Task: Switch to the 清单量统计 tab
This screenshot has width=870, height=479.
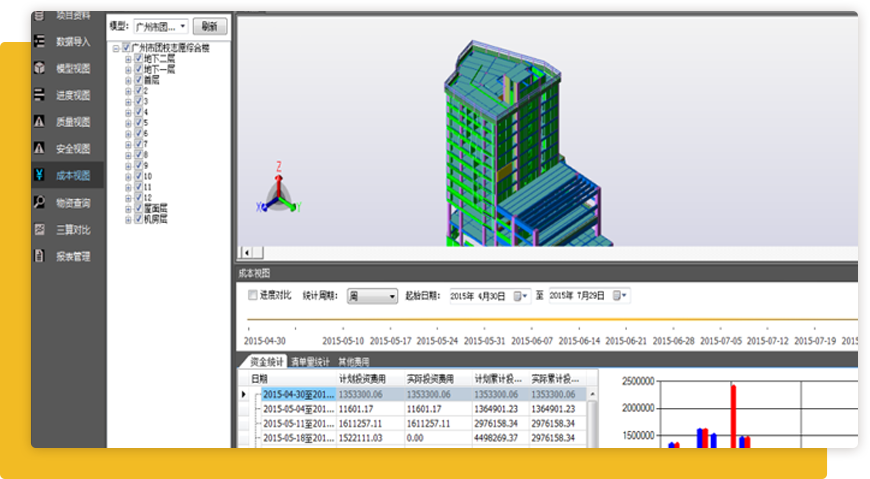Action: pyautogui.click(x=311, y=361)
